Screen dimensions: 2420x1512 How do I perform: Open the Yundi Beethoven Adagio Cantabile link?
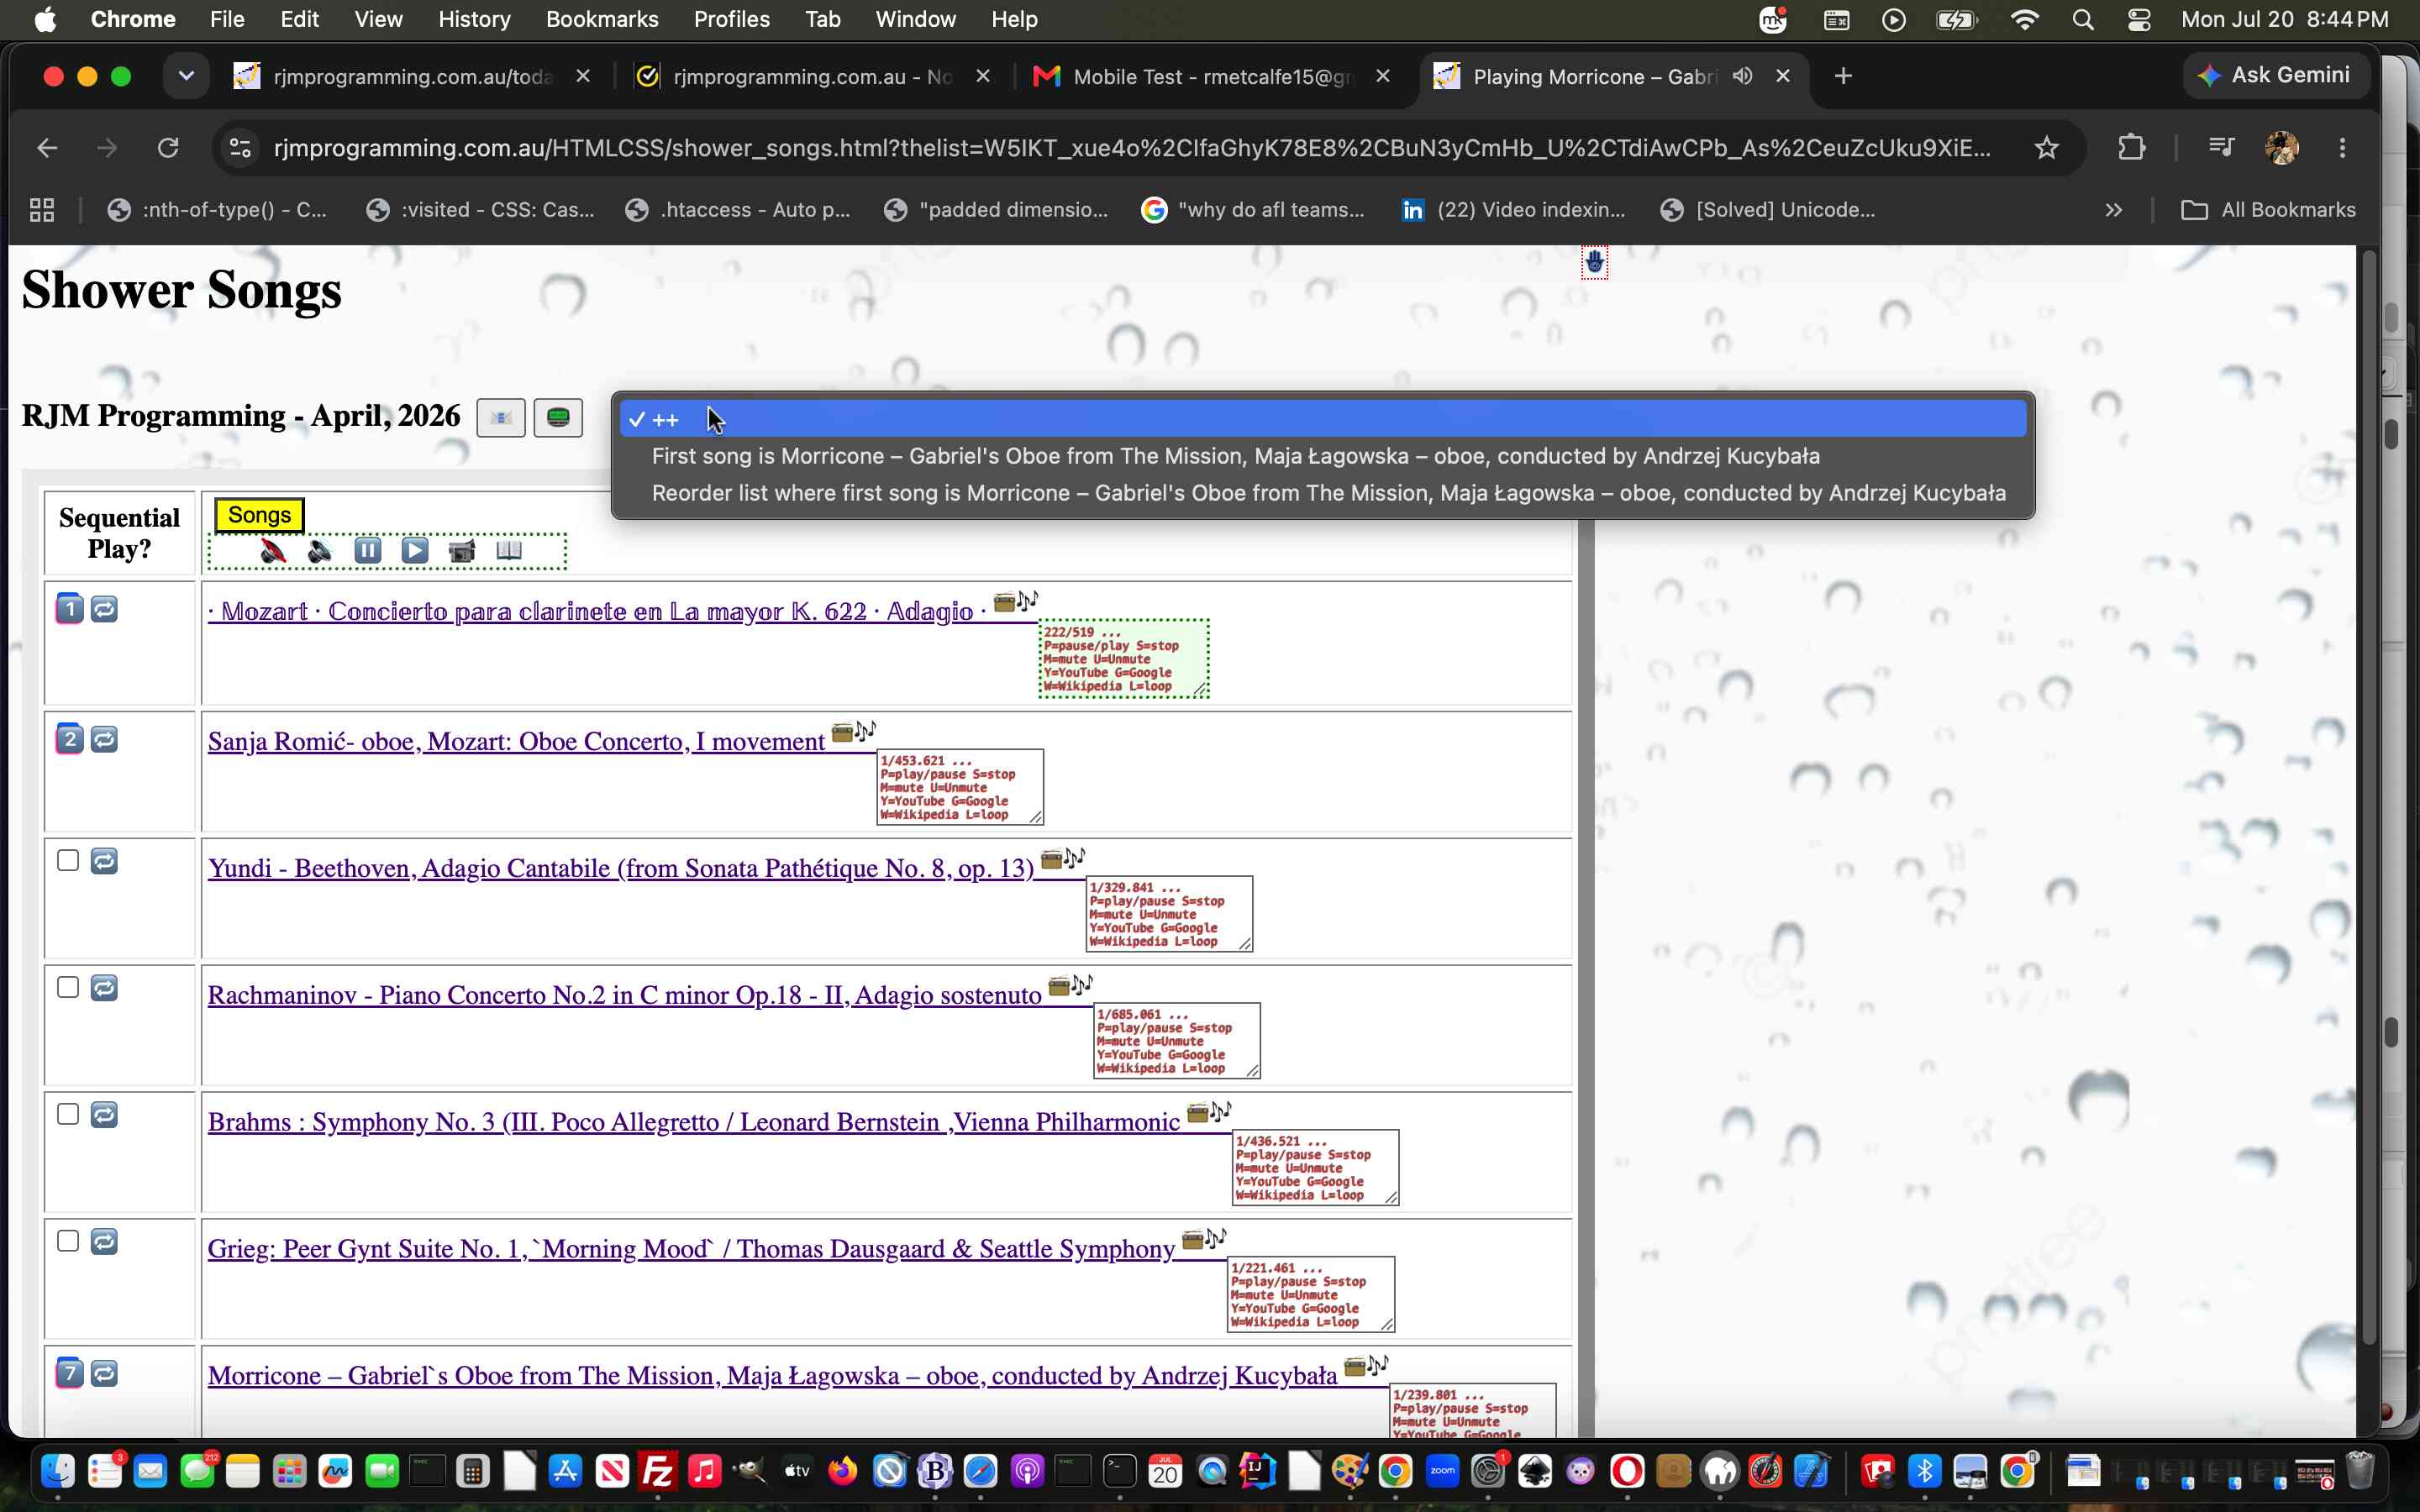point(621,868)
